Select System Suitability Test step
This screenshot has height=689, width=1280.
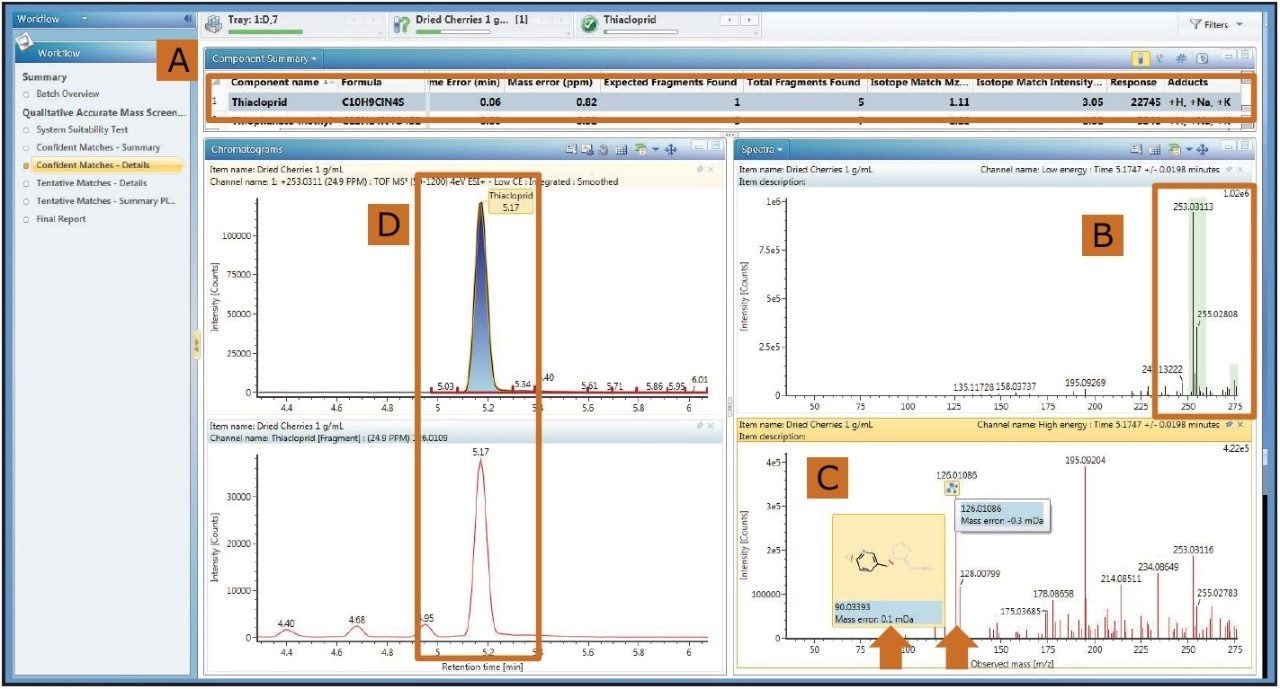tap(83, 129)
